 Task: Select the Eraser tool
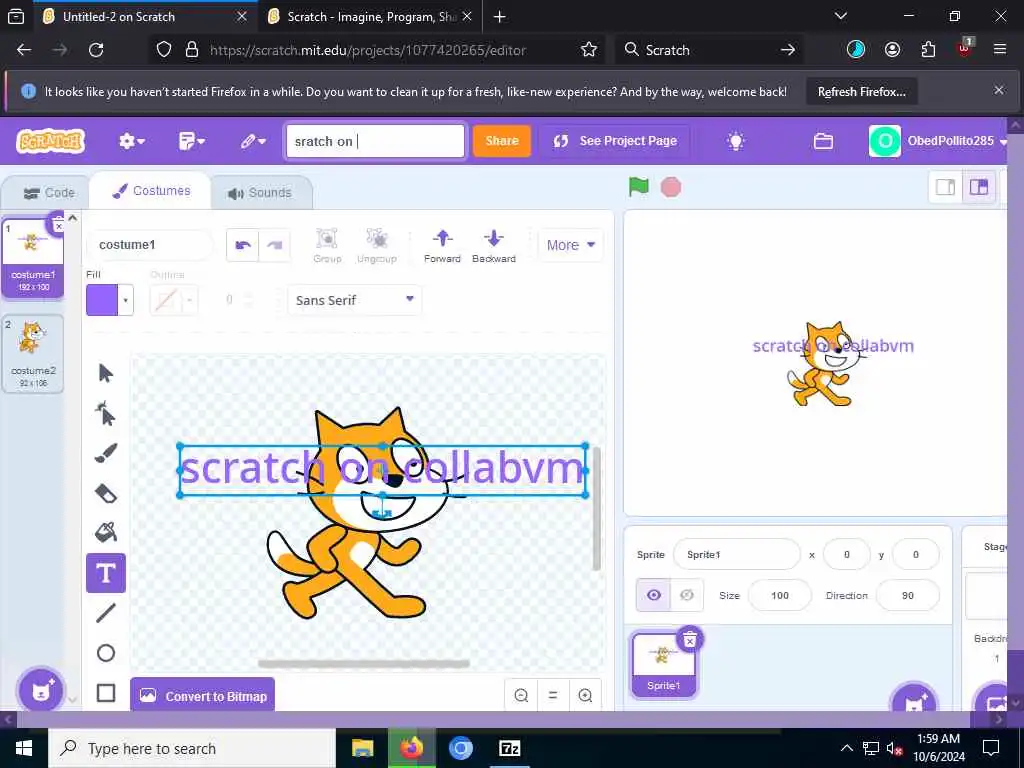(x=105, y=493)
